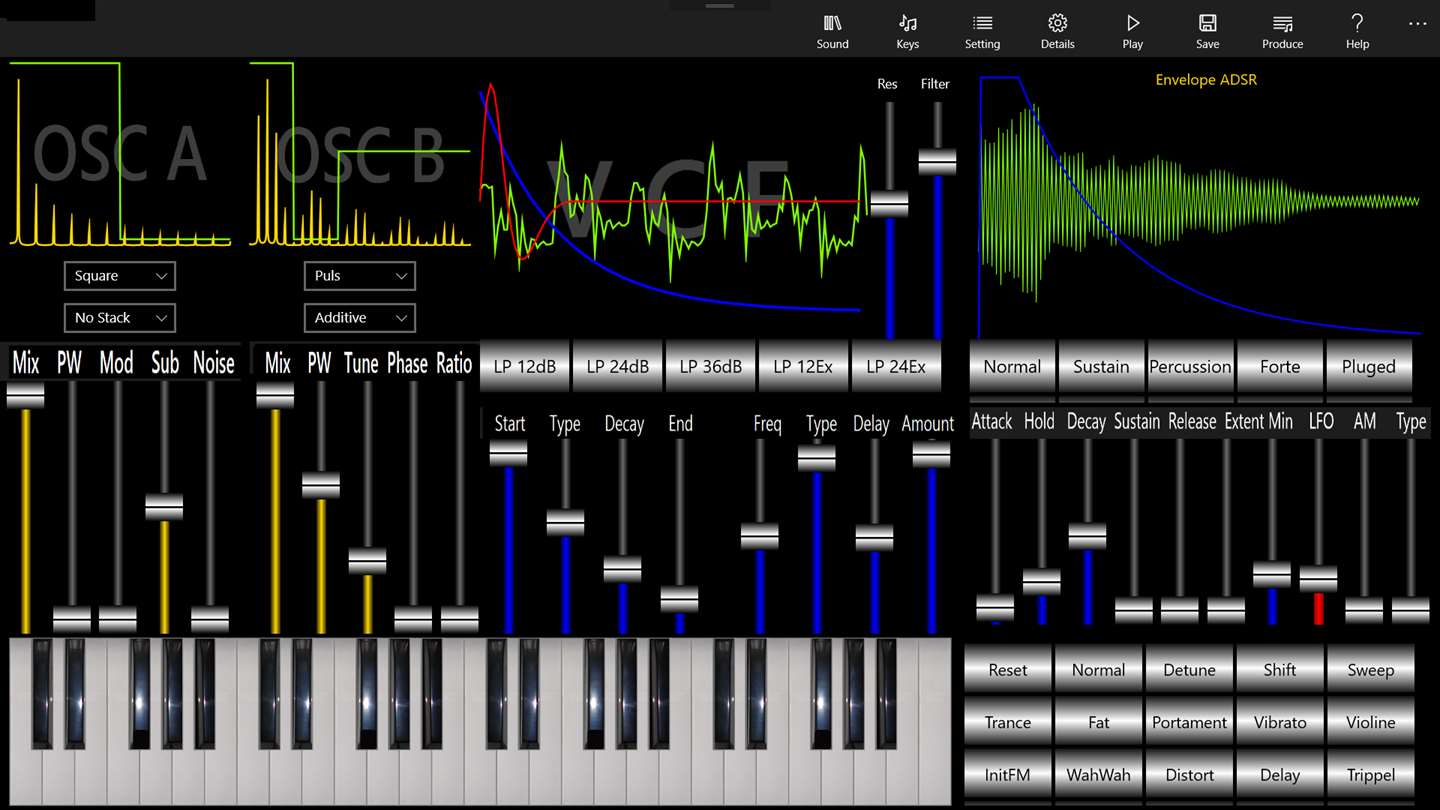Click the Noise slider handle

point(210,619)
